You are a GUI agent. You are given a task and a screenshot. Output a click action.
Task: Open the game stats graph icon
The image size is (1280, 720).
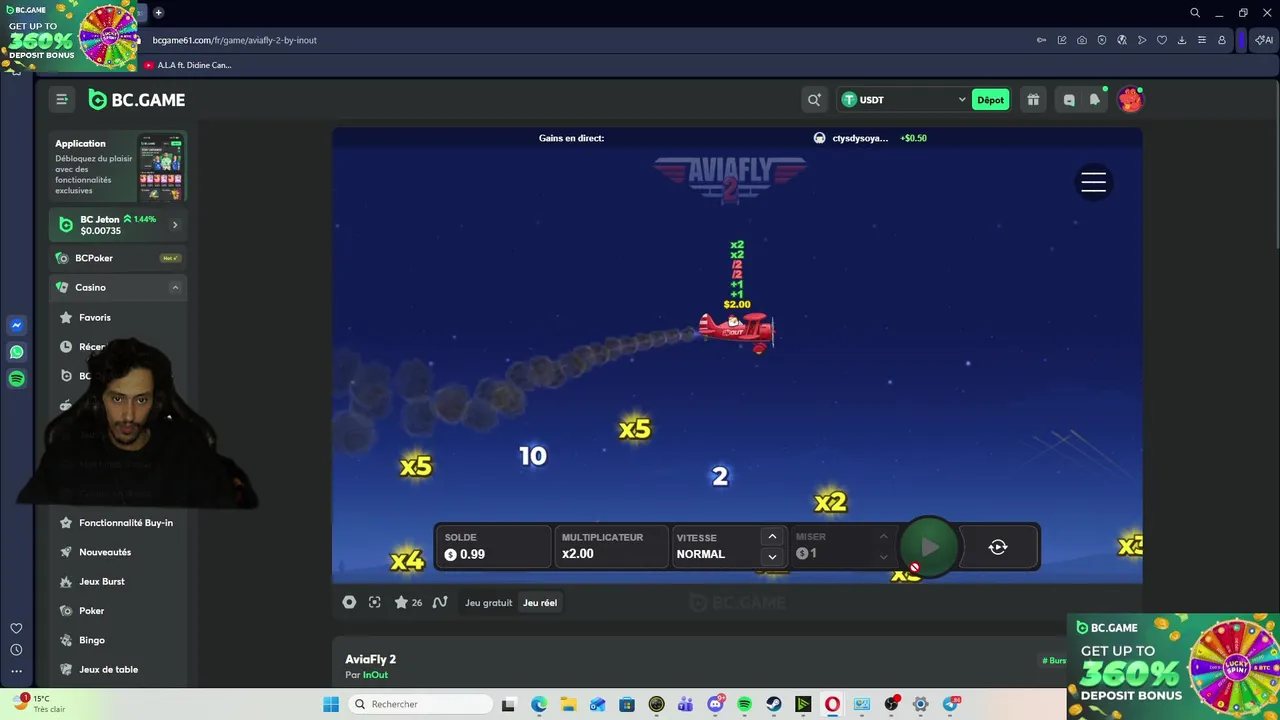[x=440, y=602]
